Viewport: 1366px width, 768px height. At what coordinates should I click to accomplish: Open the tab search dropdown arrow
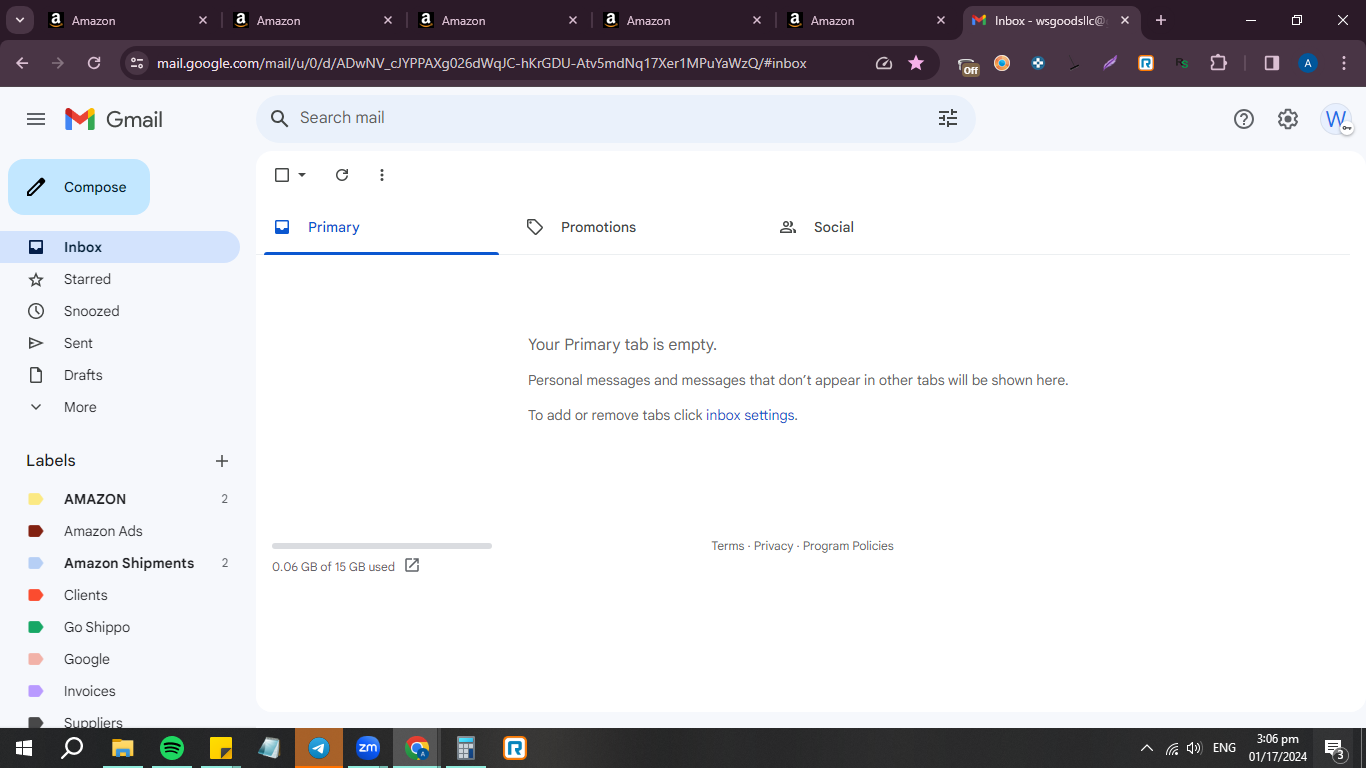coord(20,20)
